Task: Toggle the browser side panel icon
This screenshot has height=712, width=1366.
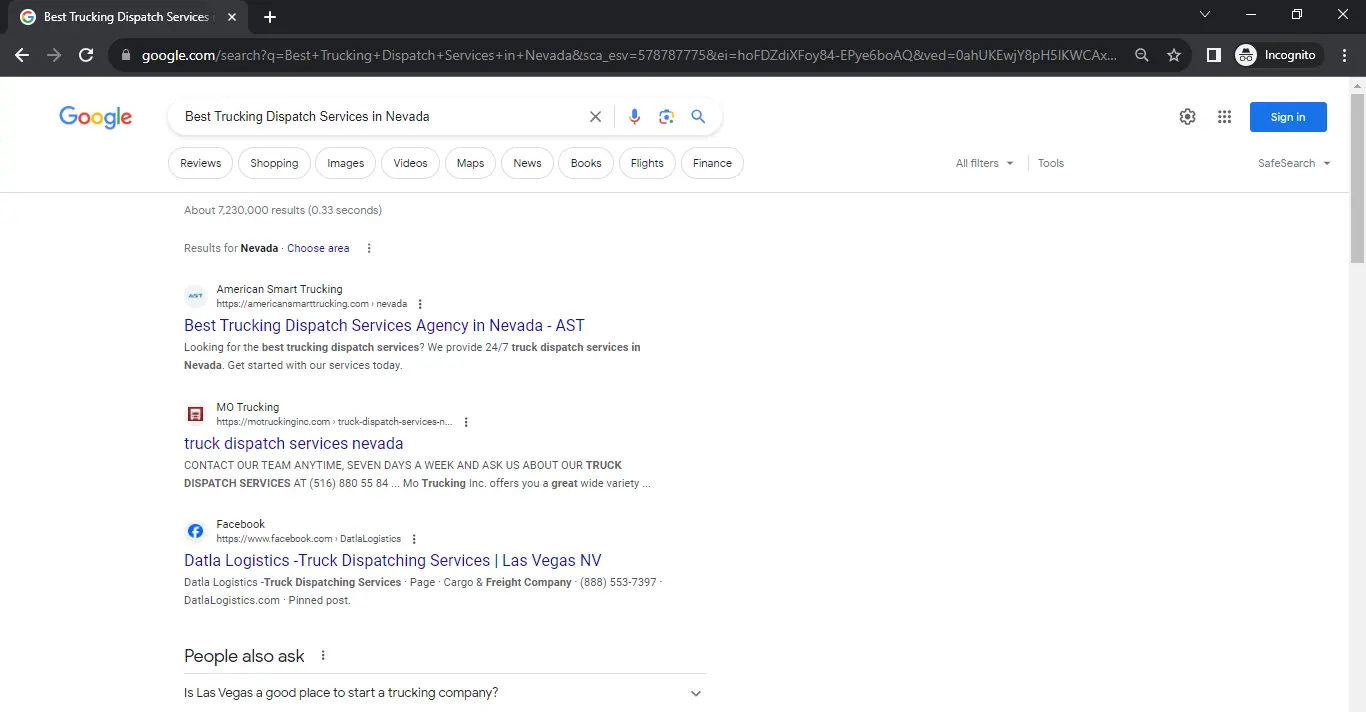Action: 1213,55
